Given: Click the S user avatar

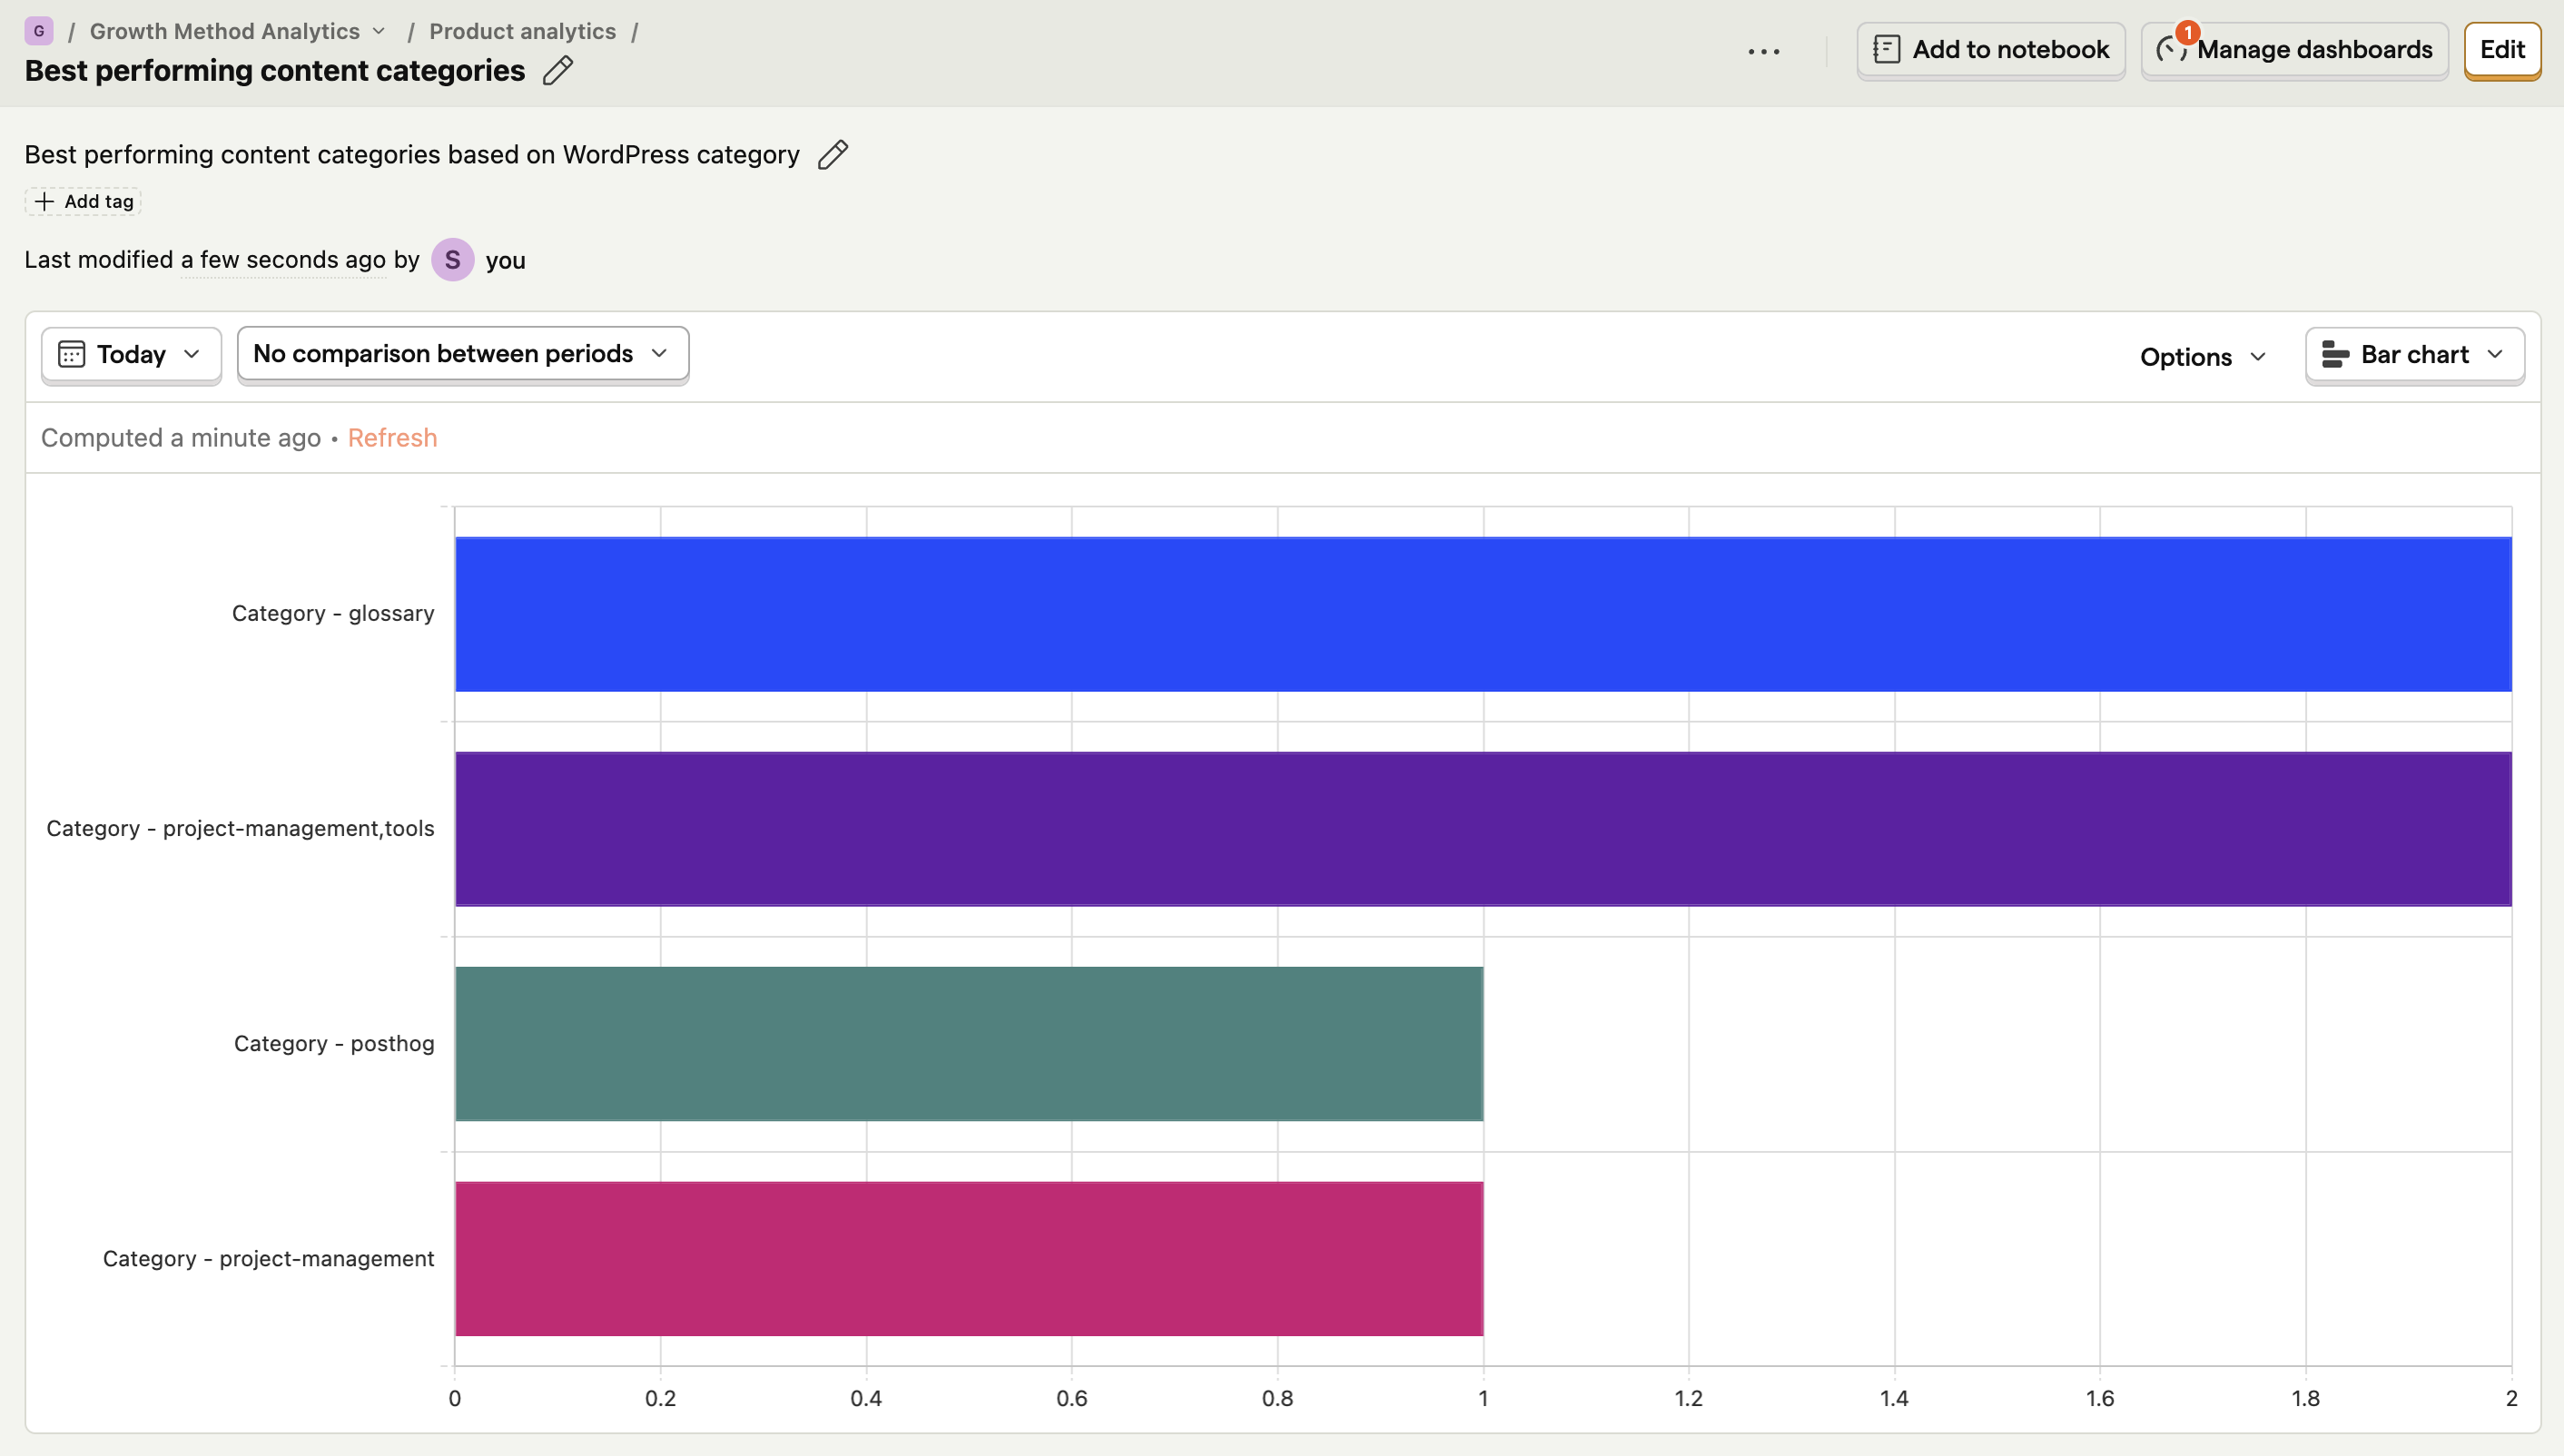Looking at the screenshot, I should point(452,260).
